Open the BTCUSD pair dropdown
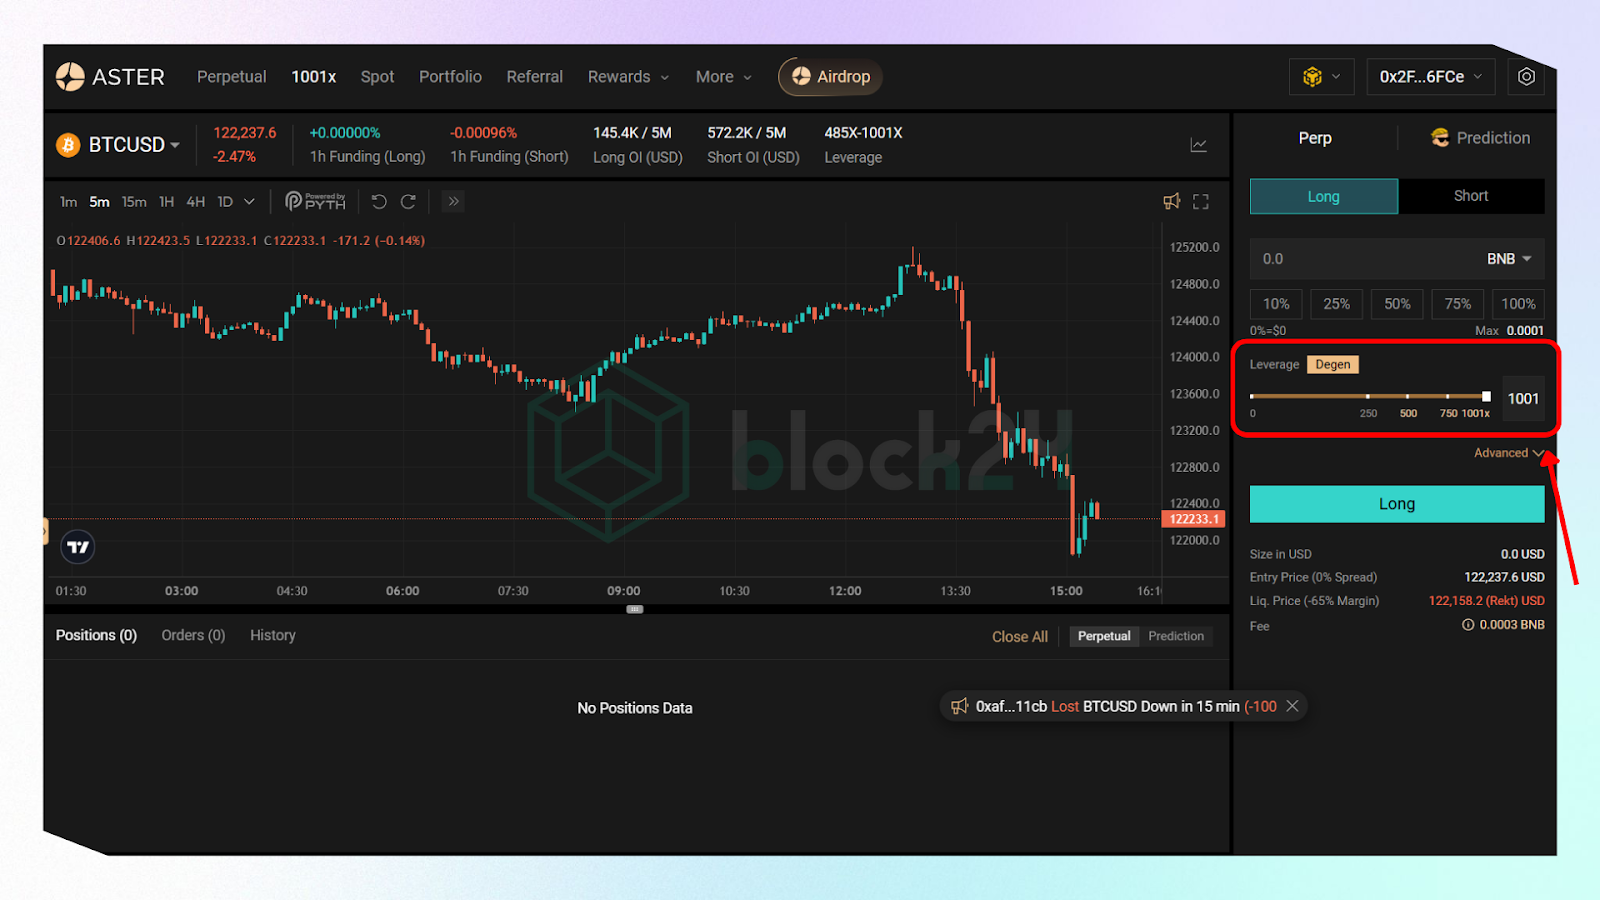Image resolution: width=1600 pixels, height=900 pixels. coord(134,145)
